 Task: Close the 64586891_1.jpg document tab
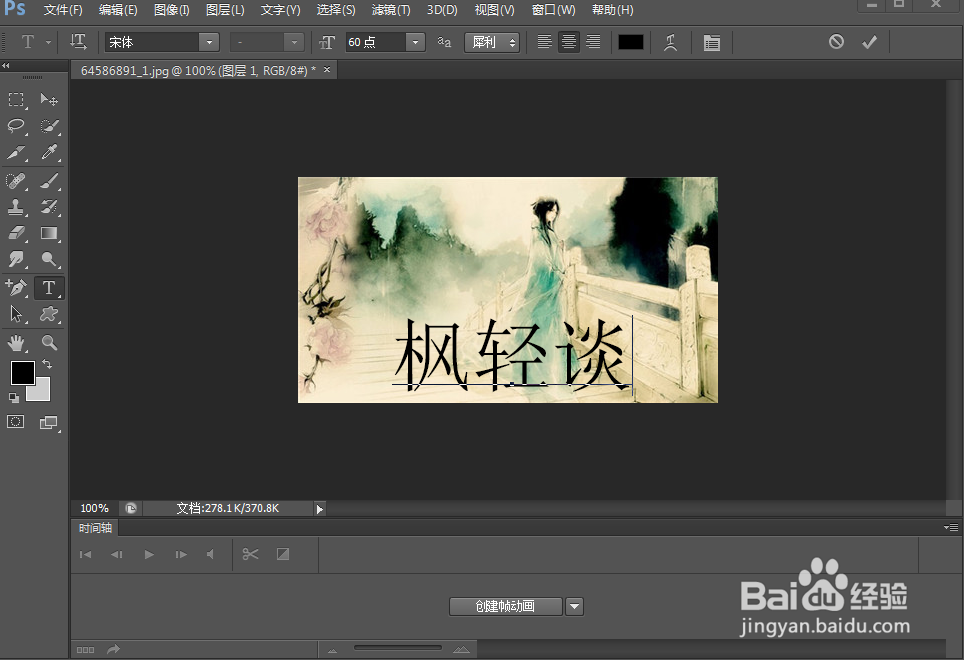point(327,70)
